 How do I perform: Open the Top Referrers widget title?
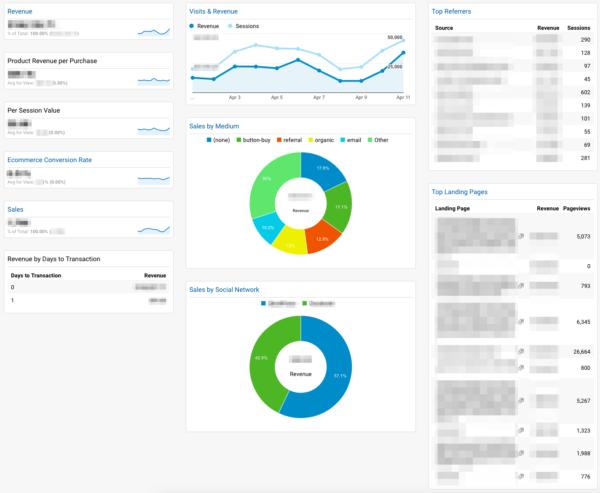[x=452, y=11]
